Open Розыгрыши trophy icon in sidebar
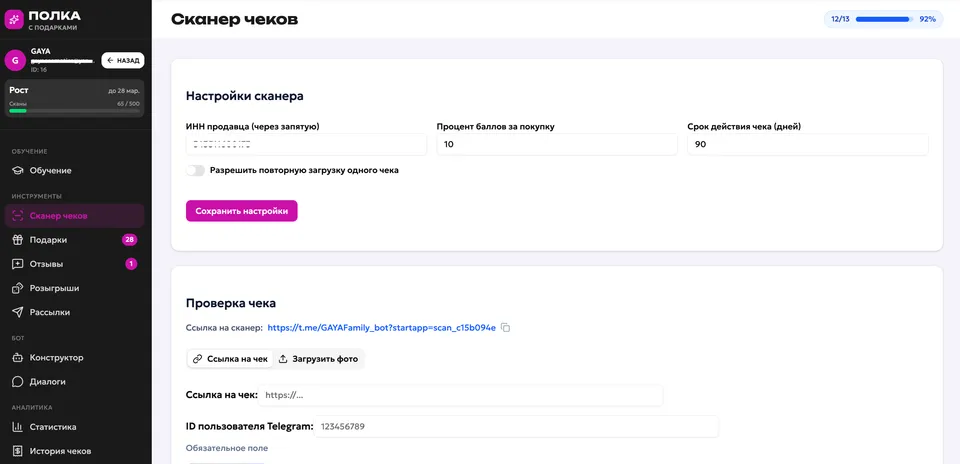The image size is (960, 464). (17, 288)
